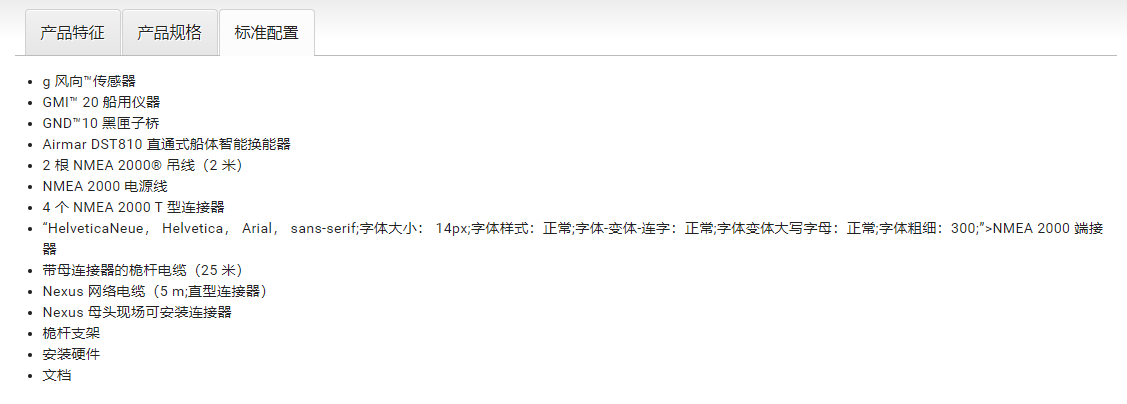Click the g 风向 传感器 list item
The height and width of the screenshot is (404, 1127).
coord(89,81)
